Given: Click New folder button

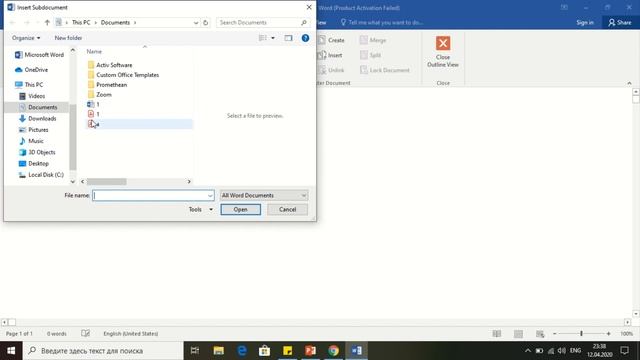Looking at the screenshot, I should pos(68,38).
